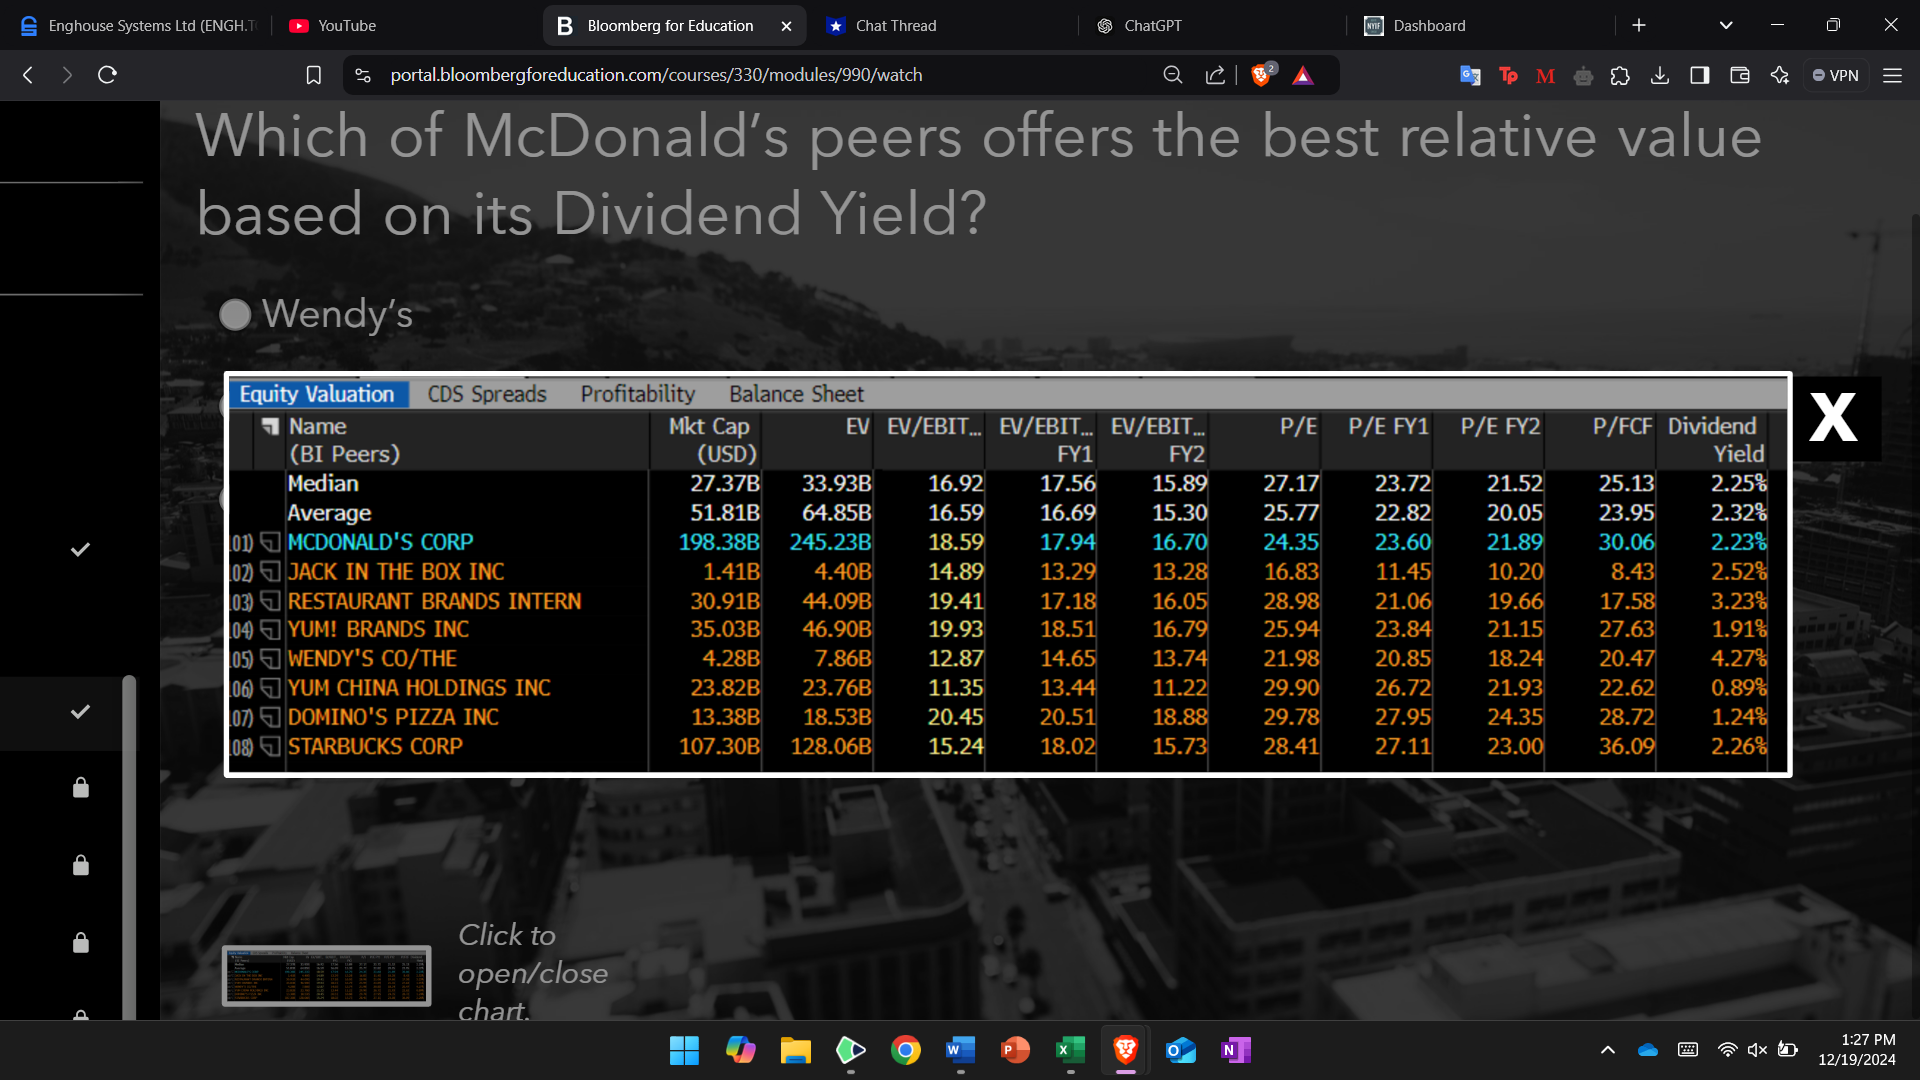Launch Leo AI sparkle icon
The image size is (1920, 1080).
(1780, 75)
